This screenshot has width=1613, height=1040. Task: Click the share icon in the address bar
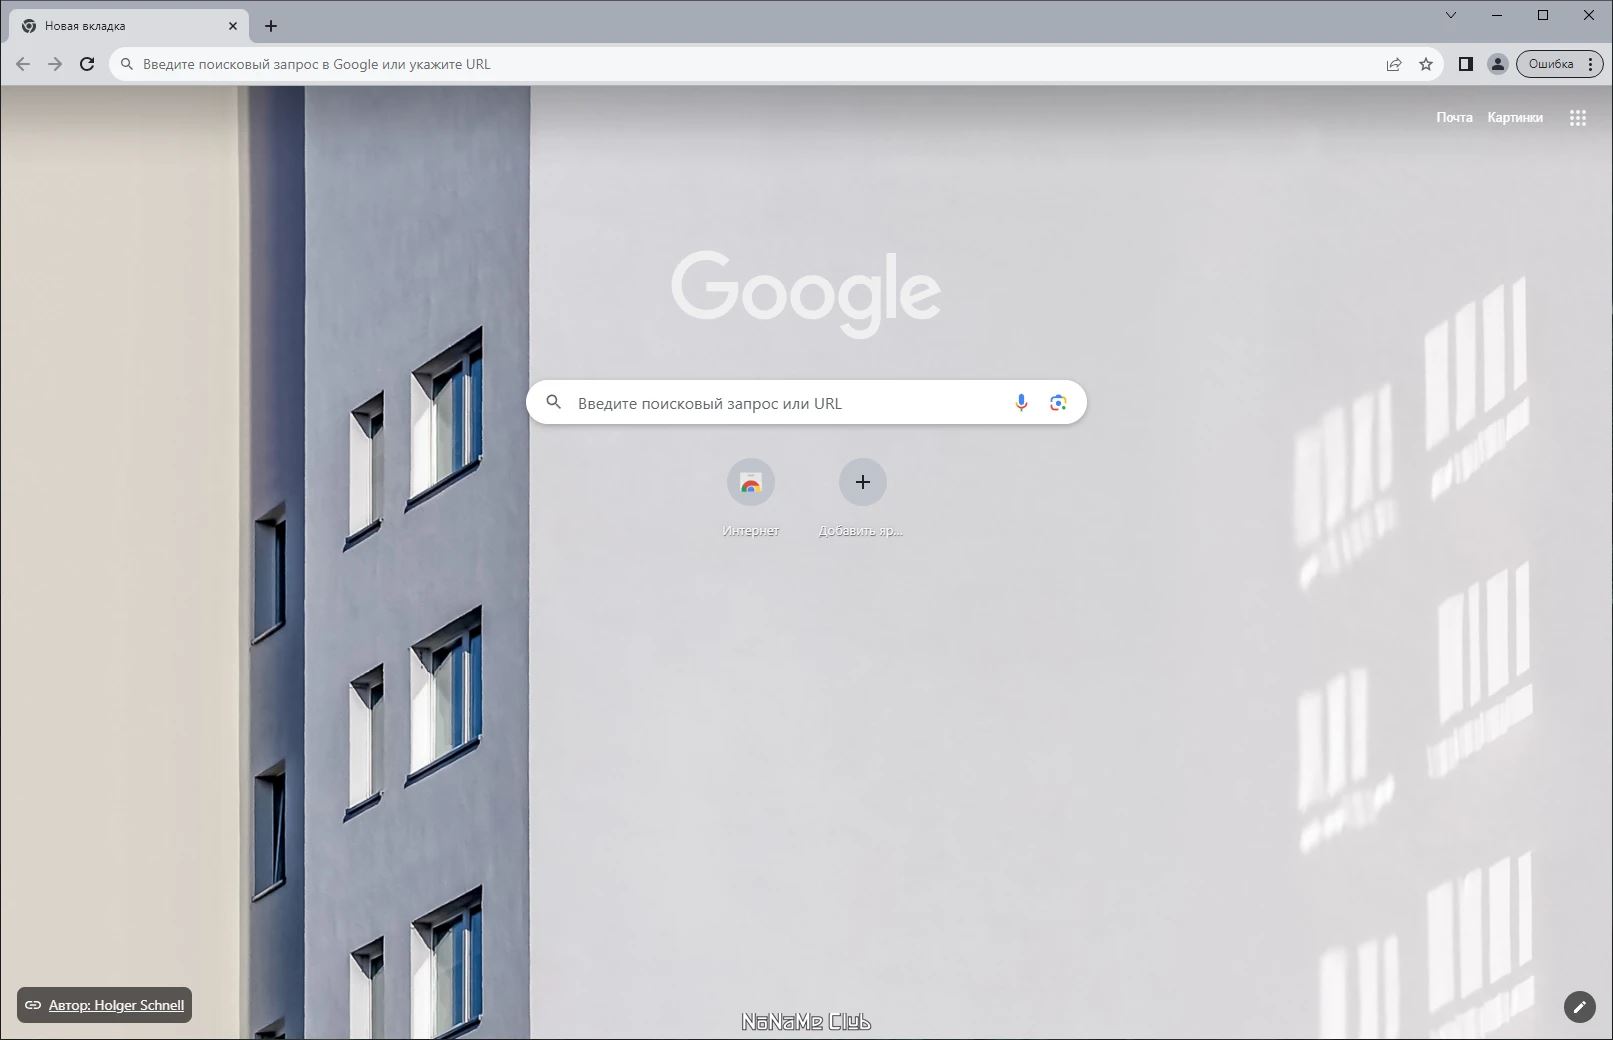[1392, 63]
